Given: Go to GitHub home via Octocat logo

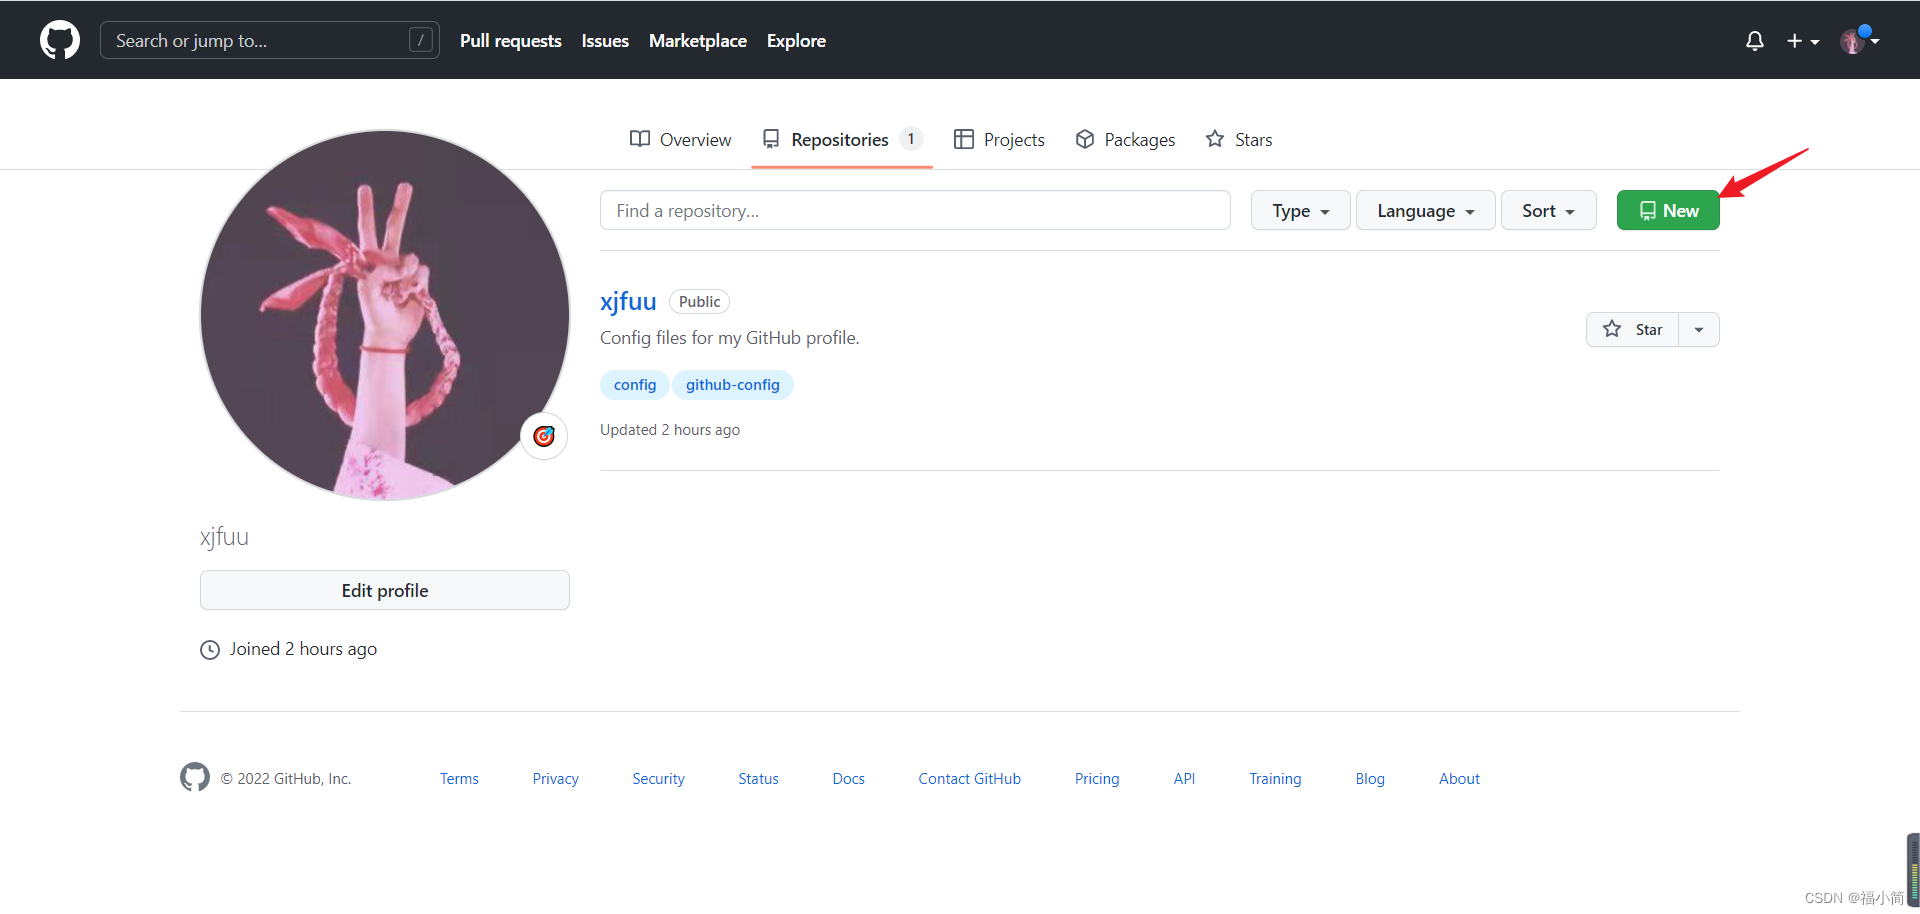Looking at the screenshot, I should point(60,40).
